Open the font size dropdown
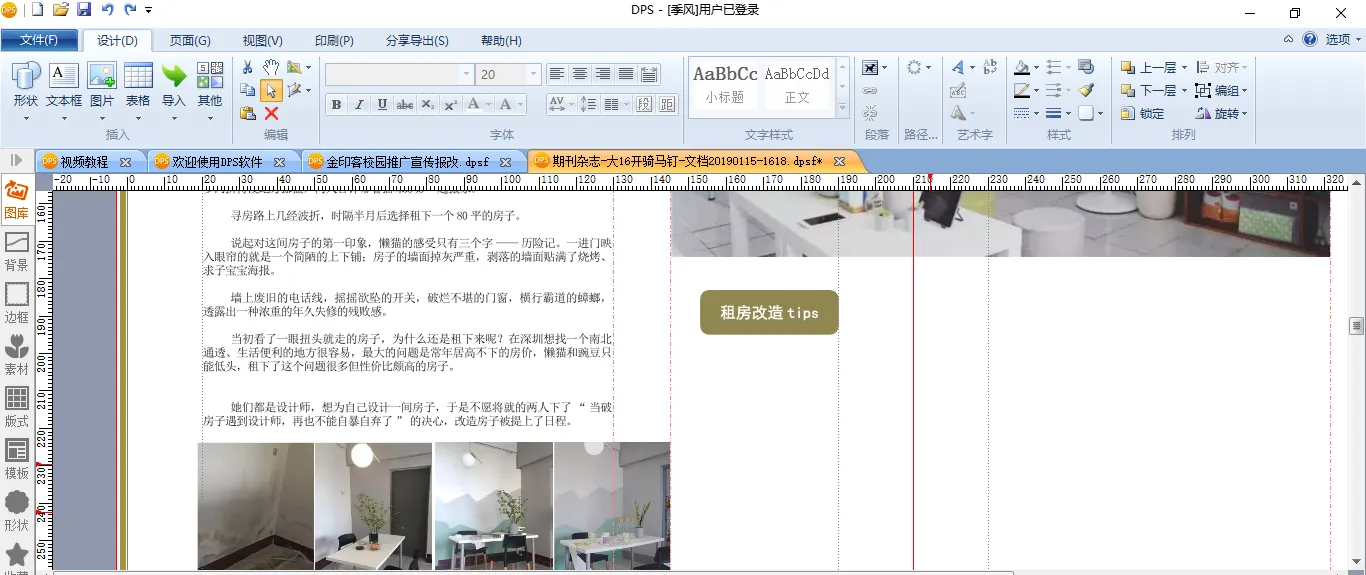The width and height of the screenshot is (1366, 575). pyautogui.click(x=533, y=75)
